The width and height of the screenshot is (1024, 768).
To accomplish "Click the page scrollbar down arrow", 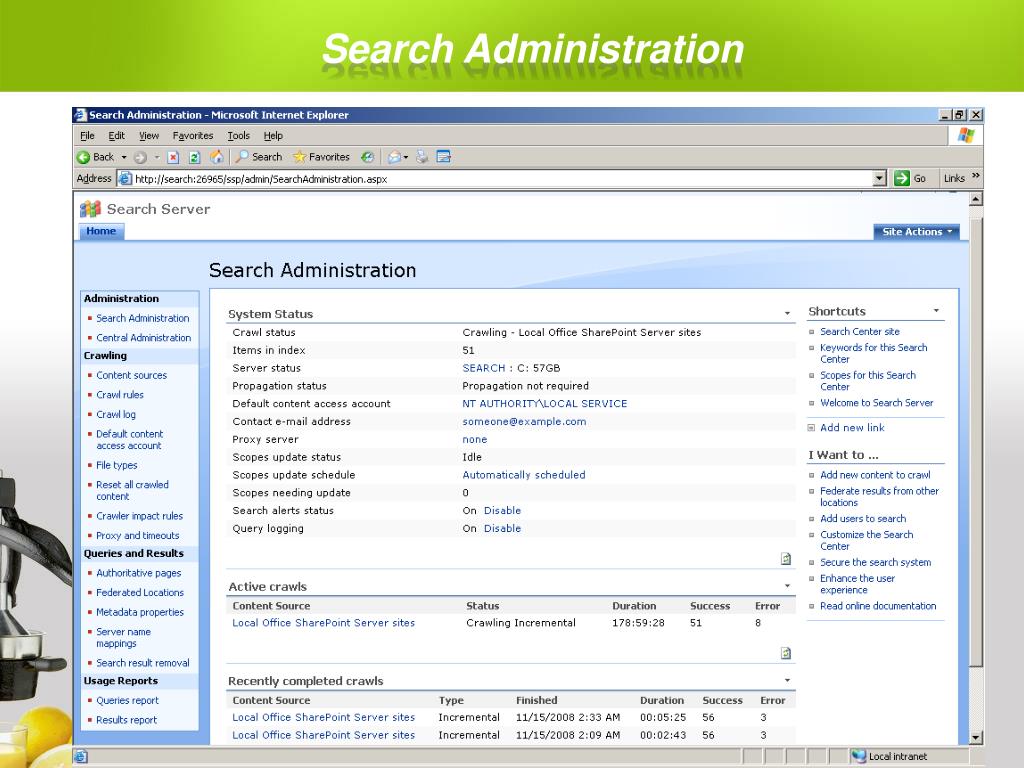I will coord(976,738).
